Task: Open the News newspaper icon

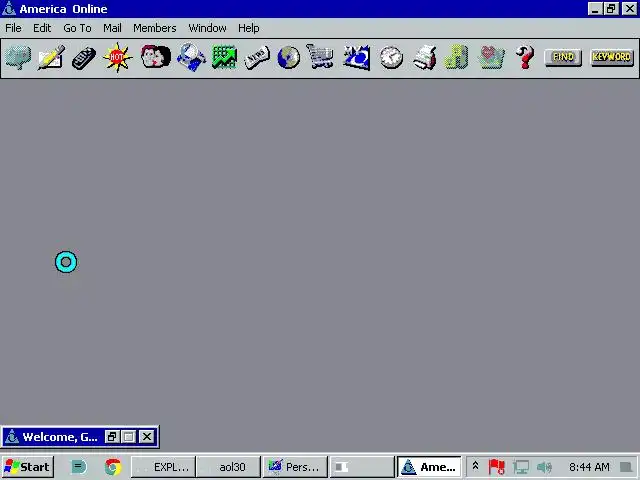Action: [x=257, y=58]
